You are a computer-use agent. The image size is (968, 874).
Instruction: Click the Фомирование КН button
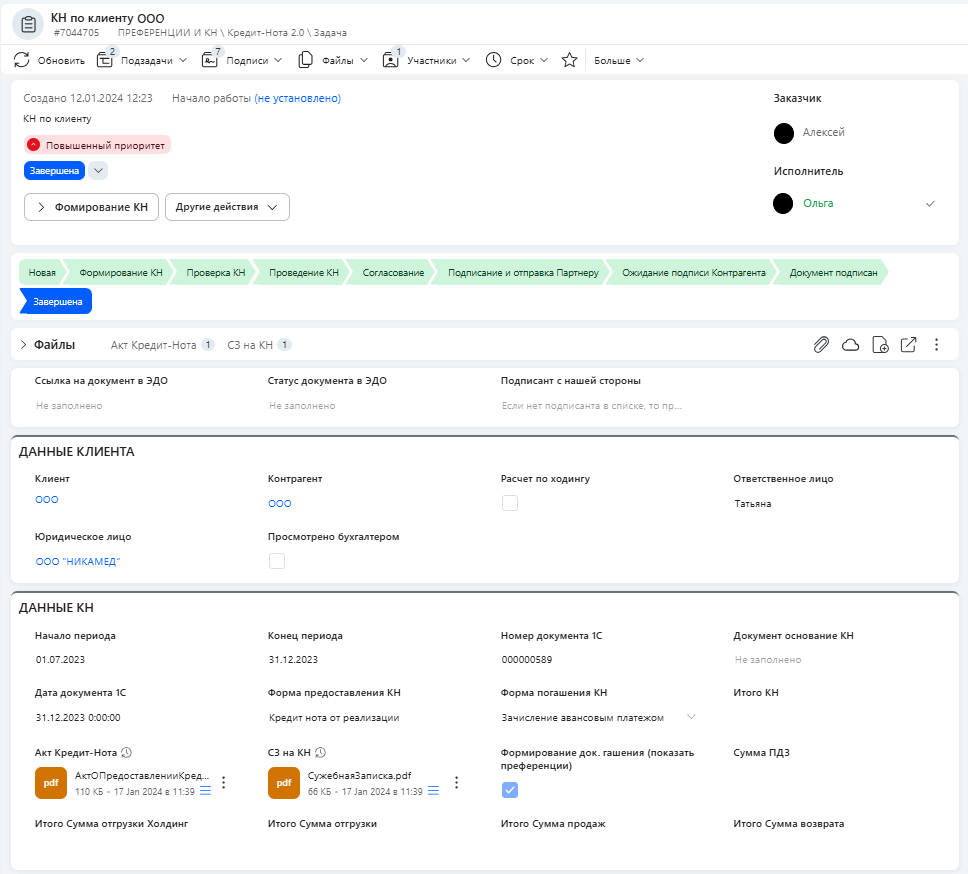91,207
